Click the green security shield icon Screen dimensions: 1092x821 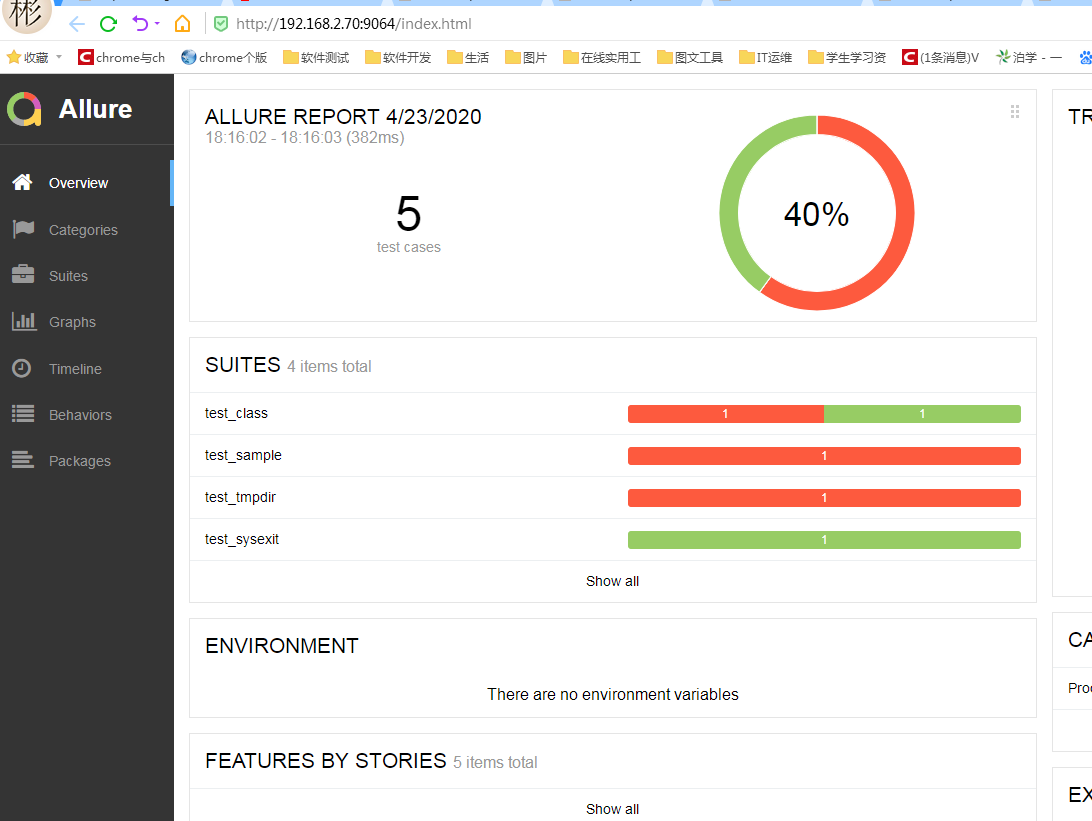pos(221,24)
